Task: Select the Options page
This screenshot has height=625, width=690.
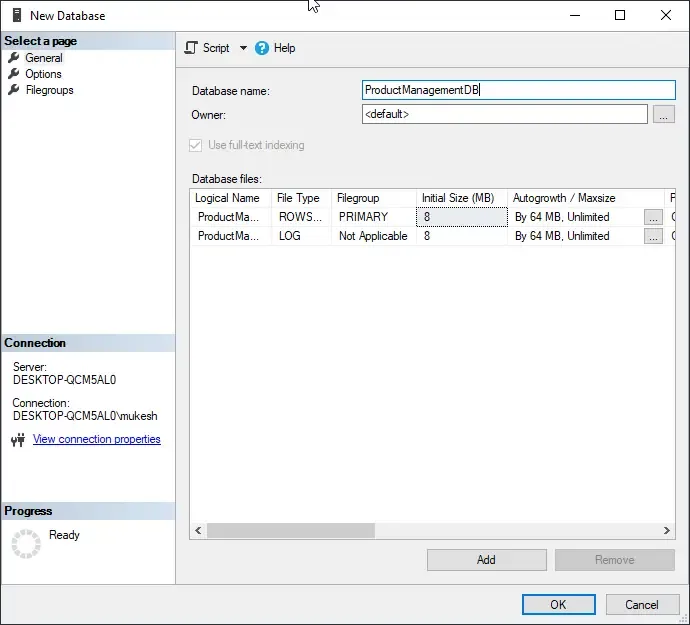Action: point(43,74)
